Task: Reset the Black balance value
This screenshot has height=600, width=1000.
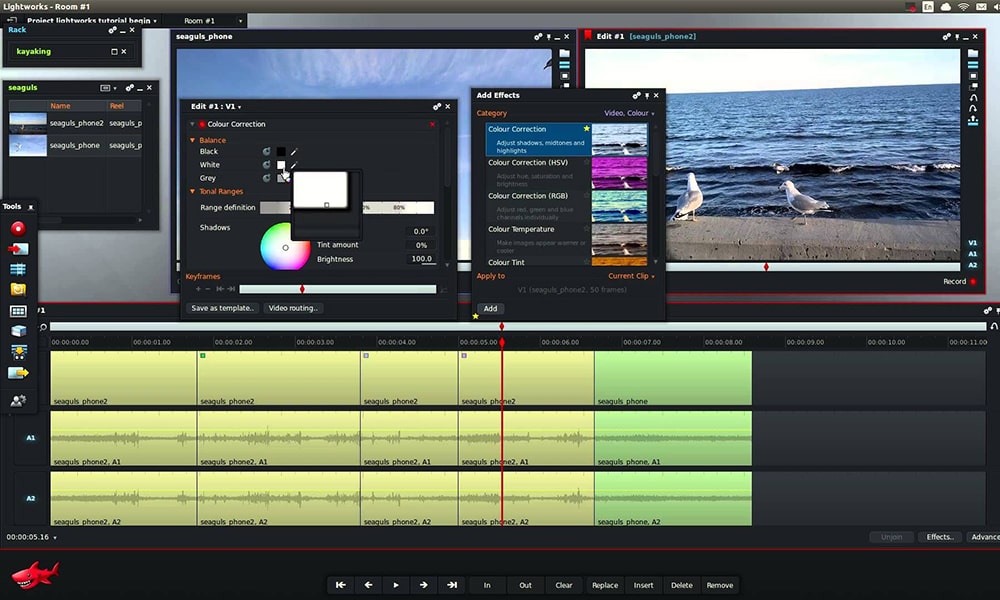Action: tap(267, 151)
